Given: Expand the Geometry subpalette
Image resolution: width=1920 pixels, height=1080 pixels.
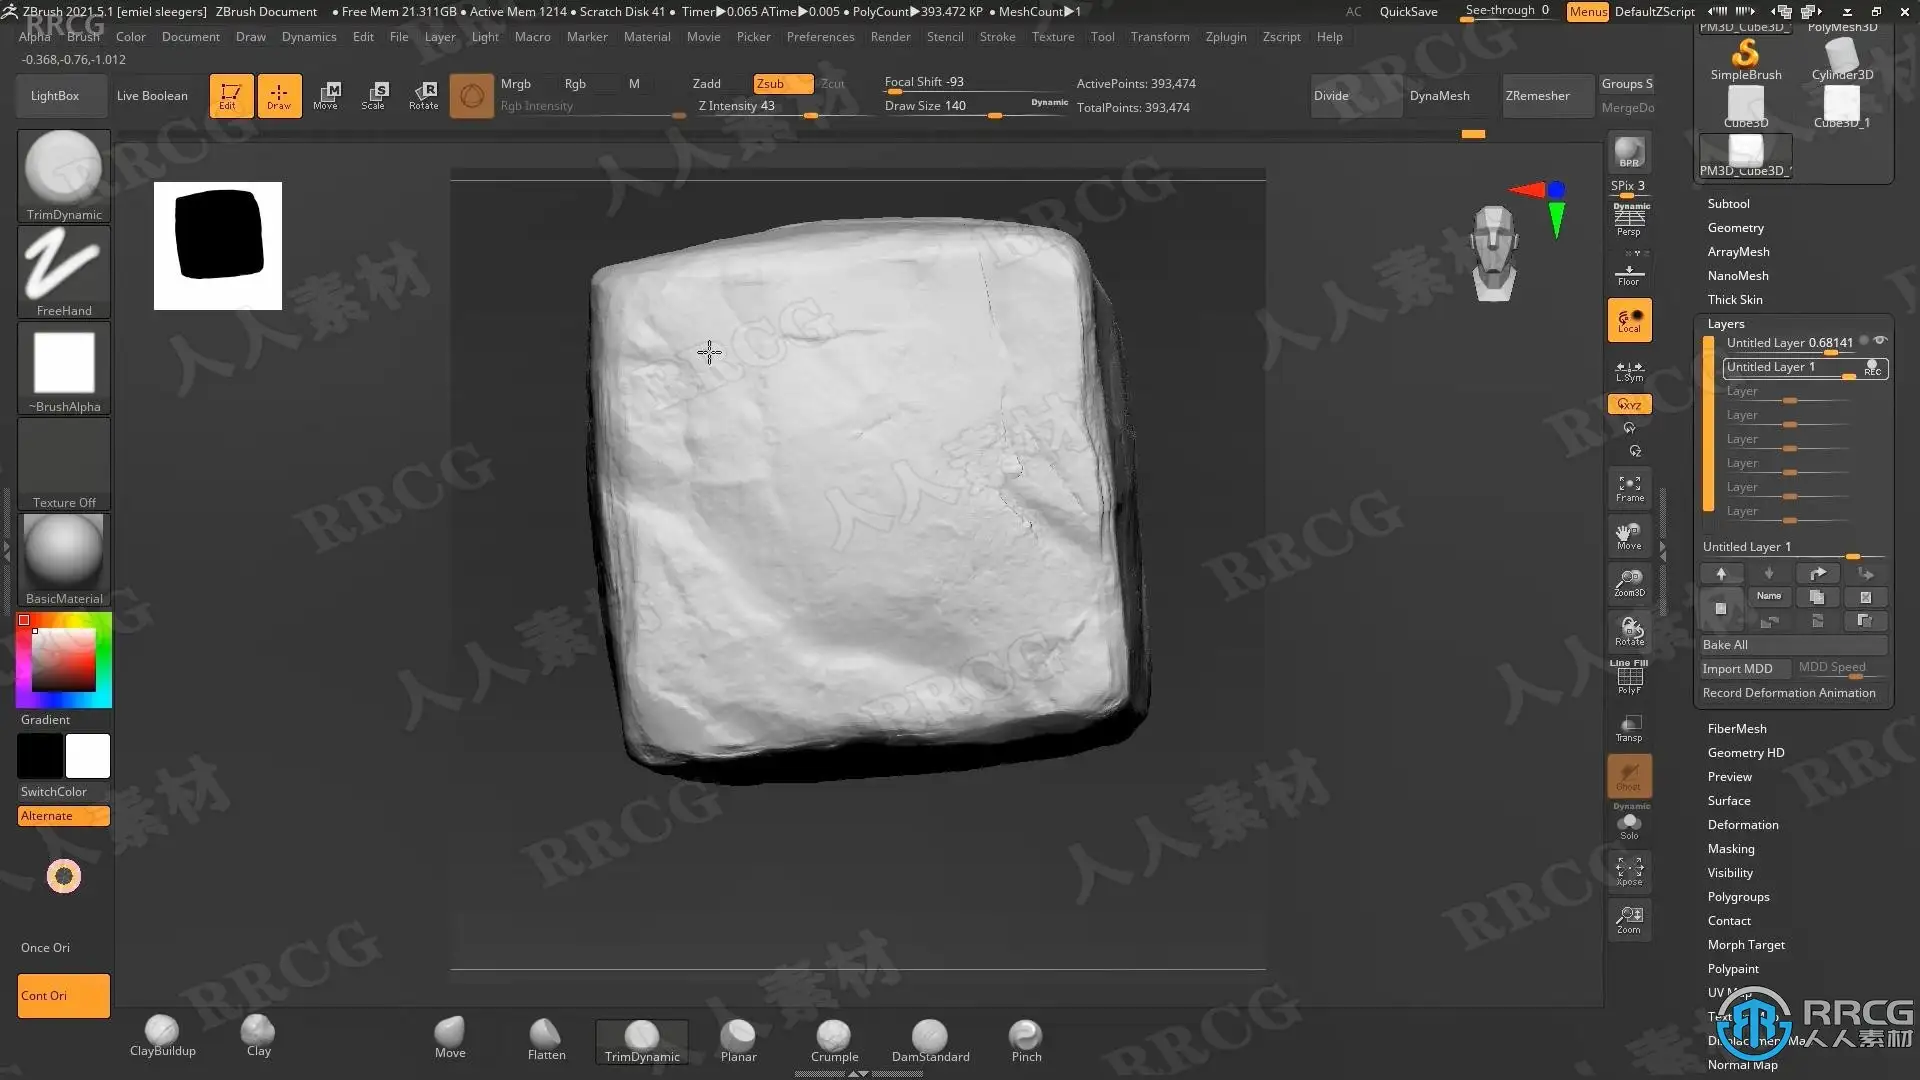Looking at the screenshot, I should click(1735, 228).
